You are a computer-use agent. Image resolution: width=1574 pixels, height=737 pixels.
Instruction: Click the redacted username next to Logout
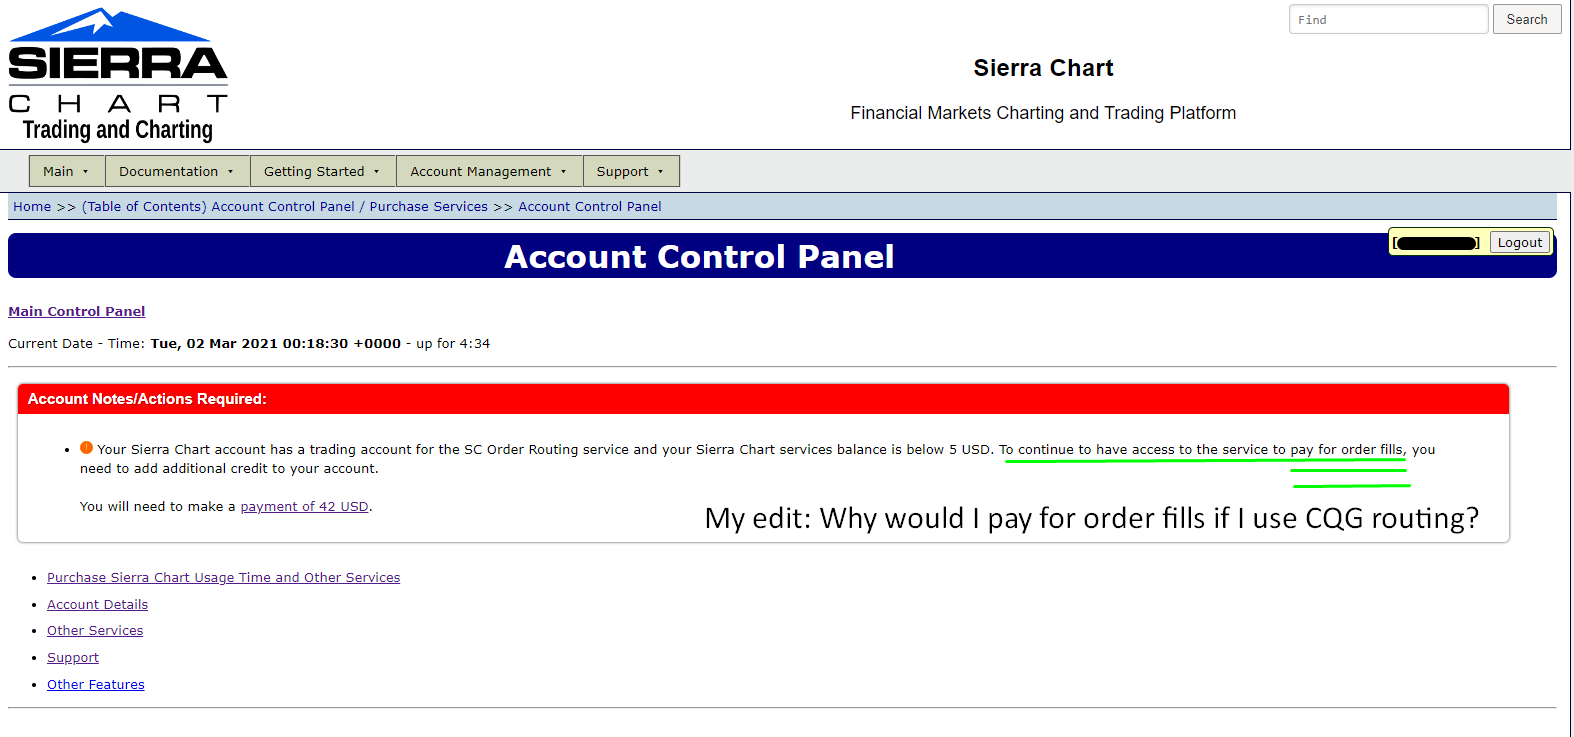click(1436, 243)
